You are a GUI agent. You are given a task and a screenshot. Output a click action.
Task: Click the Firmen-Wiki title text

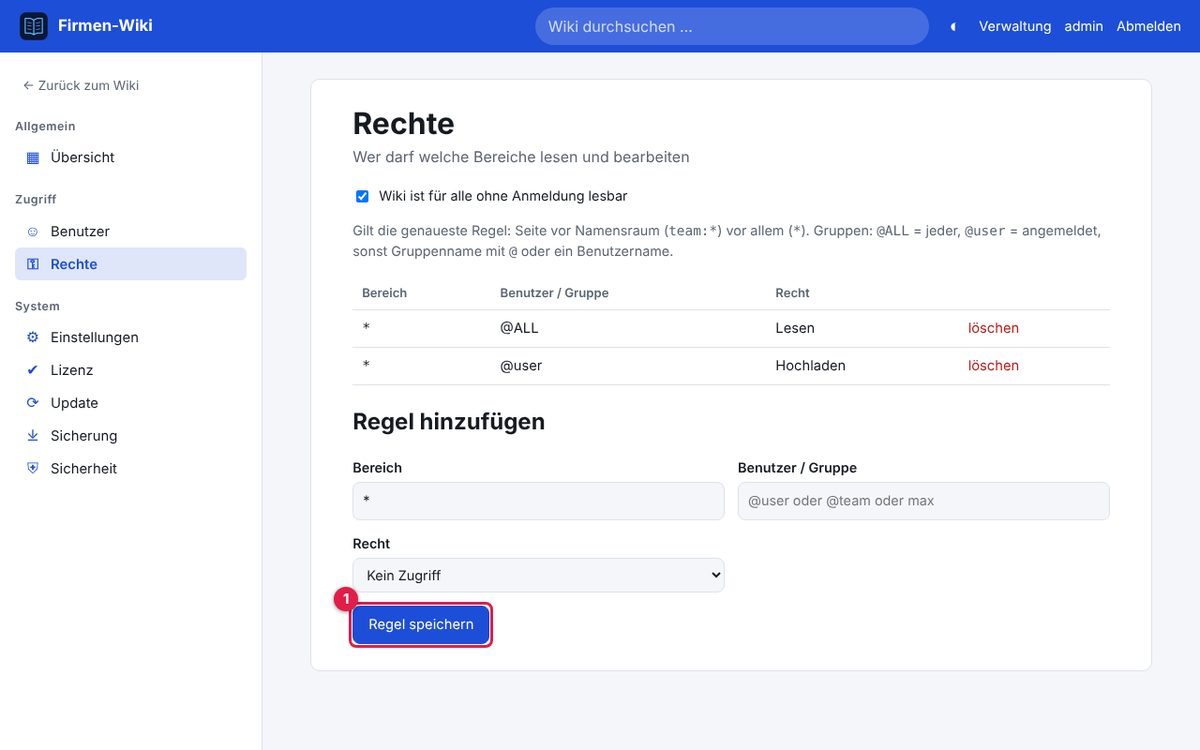click(x=105, y=26)
